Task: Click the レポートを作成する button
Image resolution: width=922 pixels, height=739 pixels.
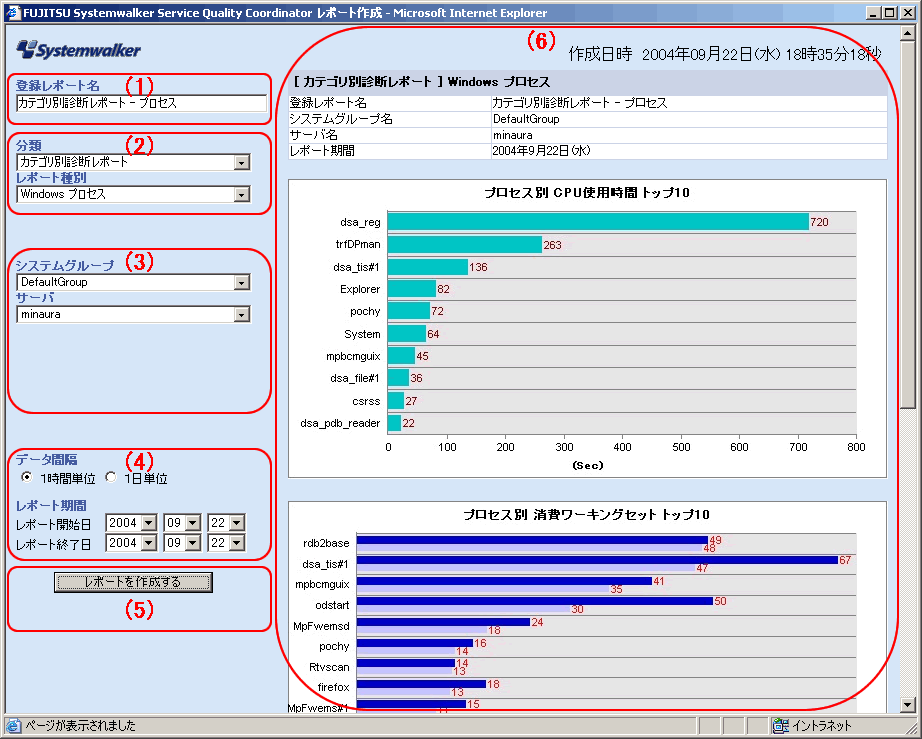Action: 133,582
